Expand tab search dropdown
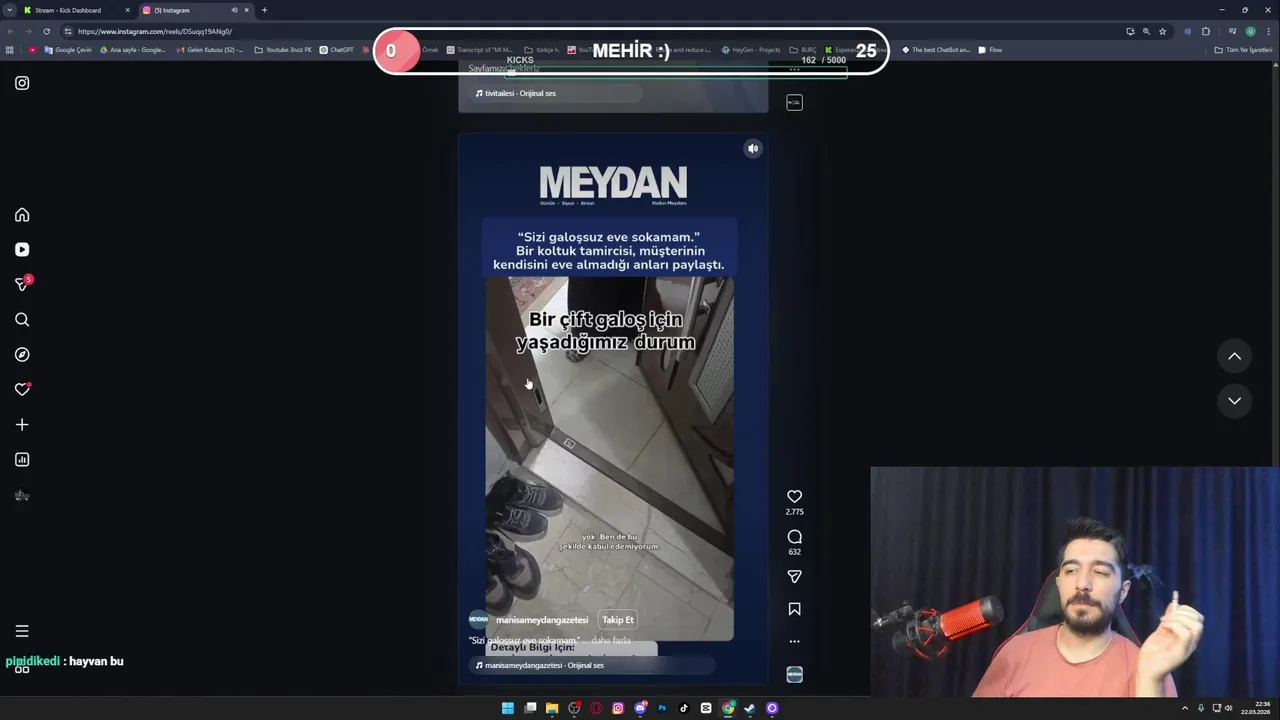 pos(9,10)
